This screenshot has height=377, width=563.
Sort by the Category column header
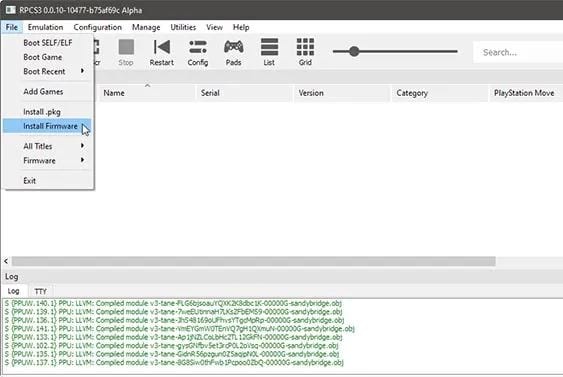(x=439, y=93)
